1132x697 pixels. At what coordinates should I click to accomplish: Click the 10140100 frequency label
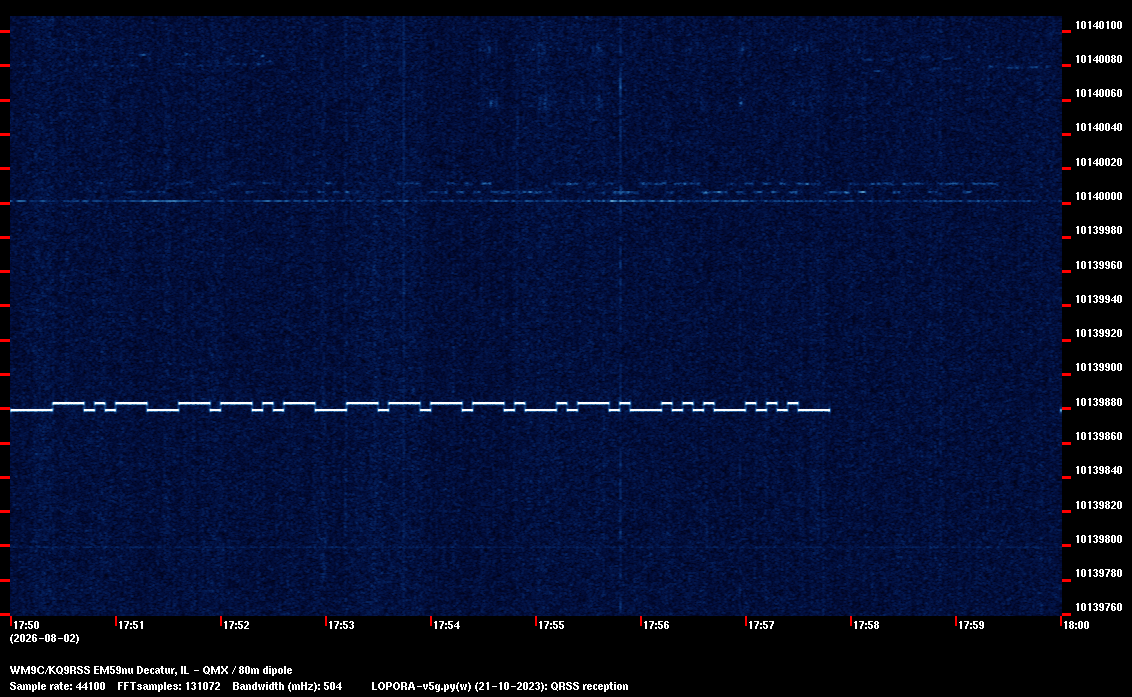[1098, 25]
